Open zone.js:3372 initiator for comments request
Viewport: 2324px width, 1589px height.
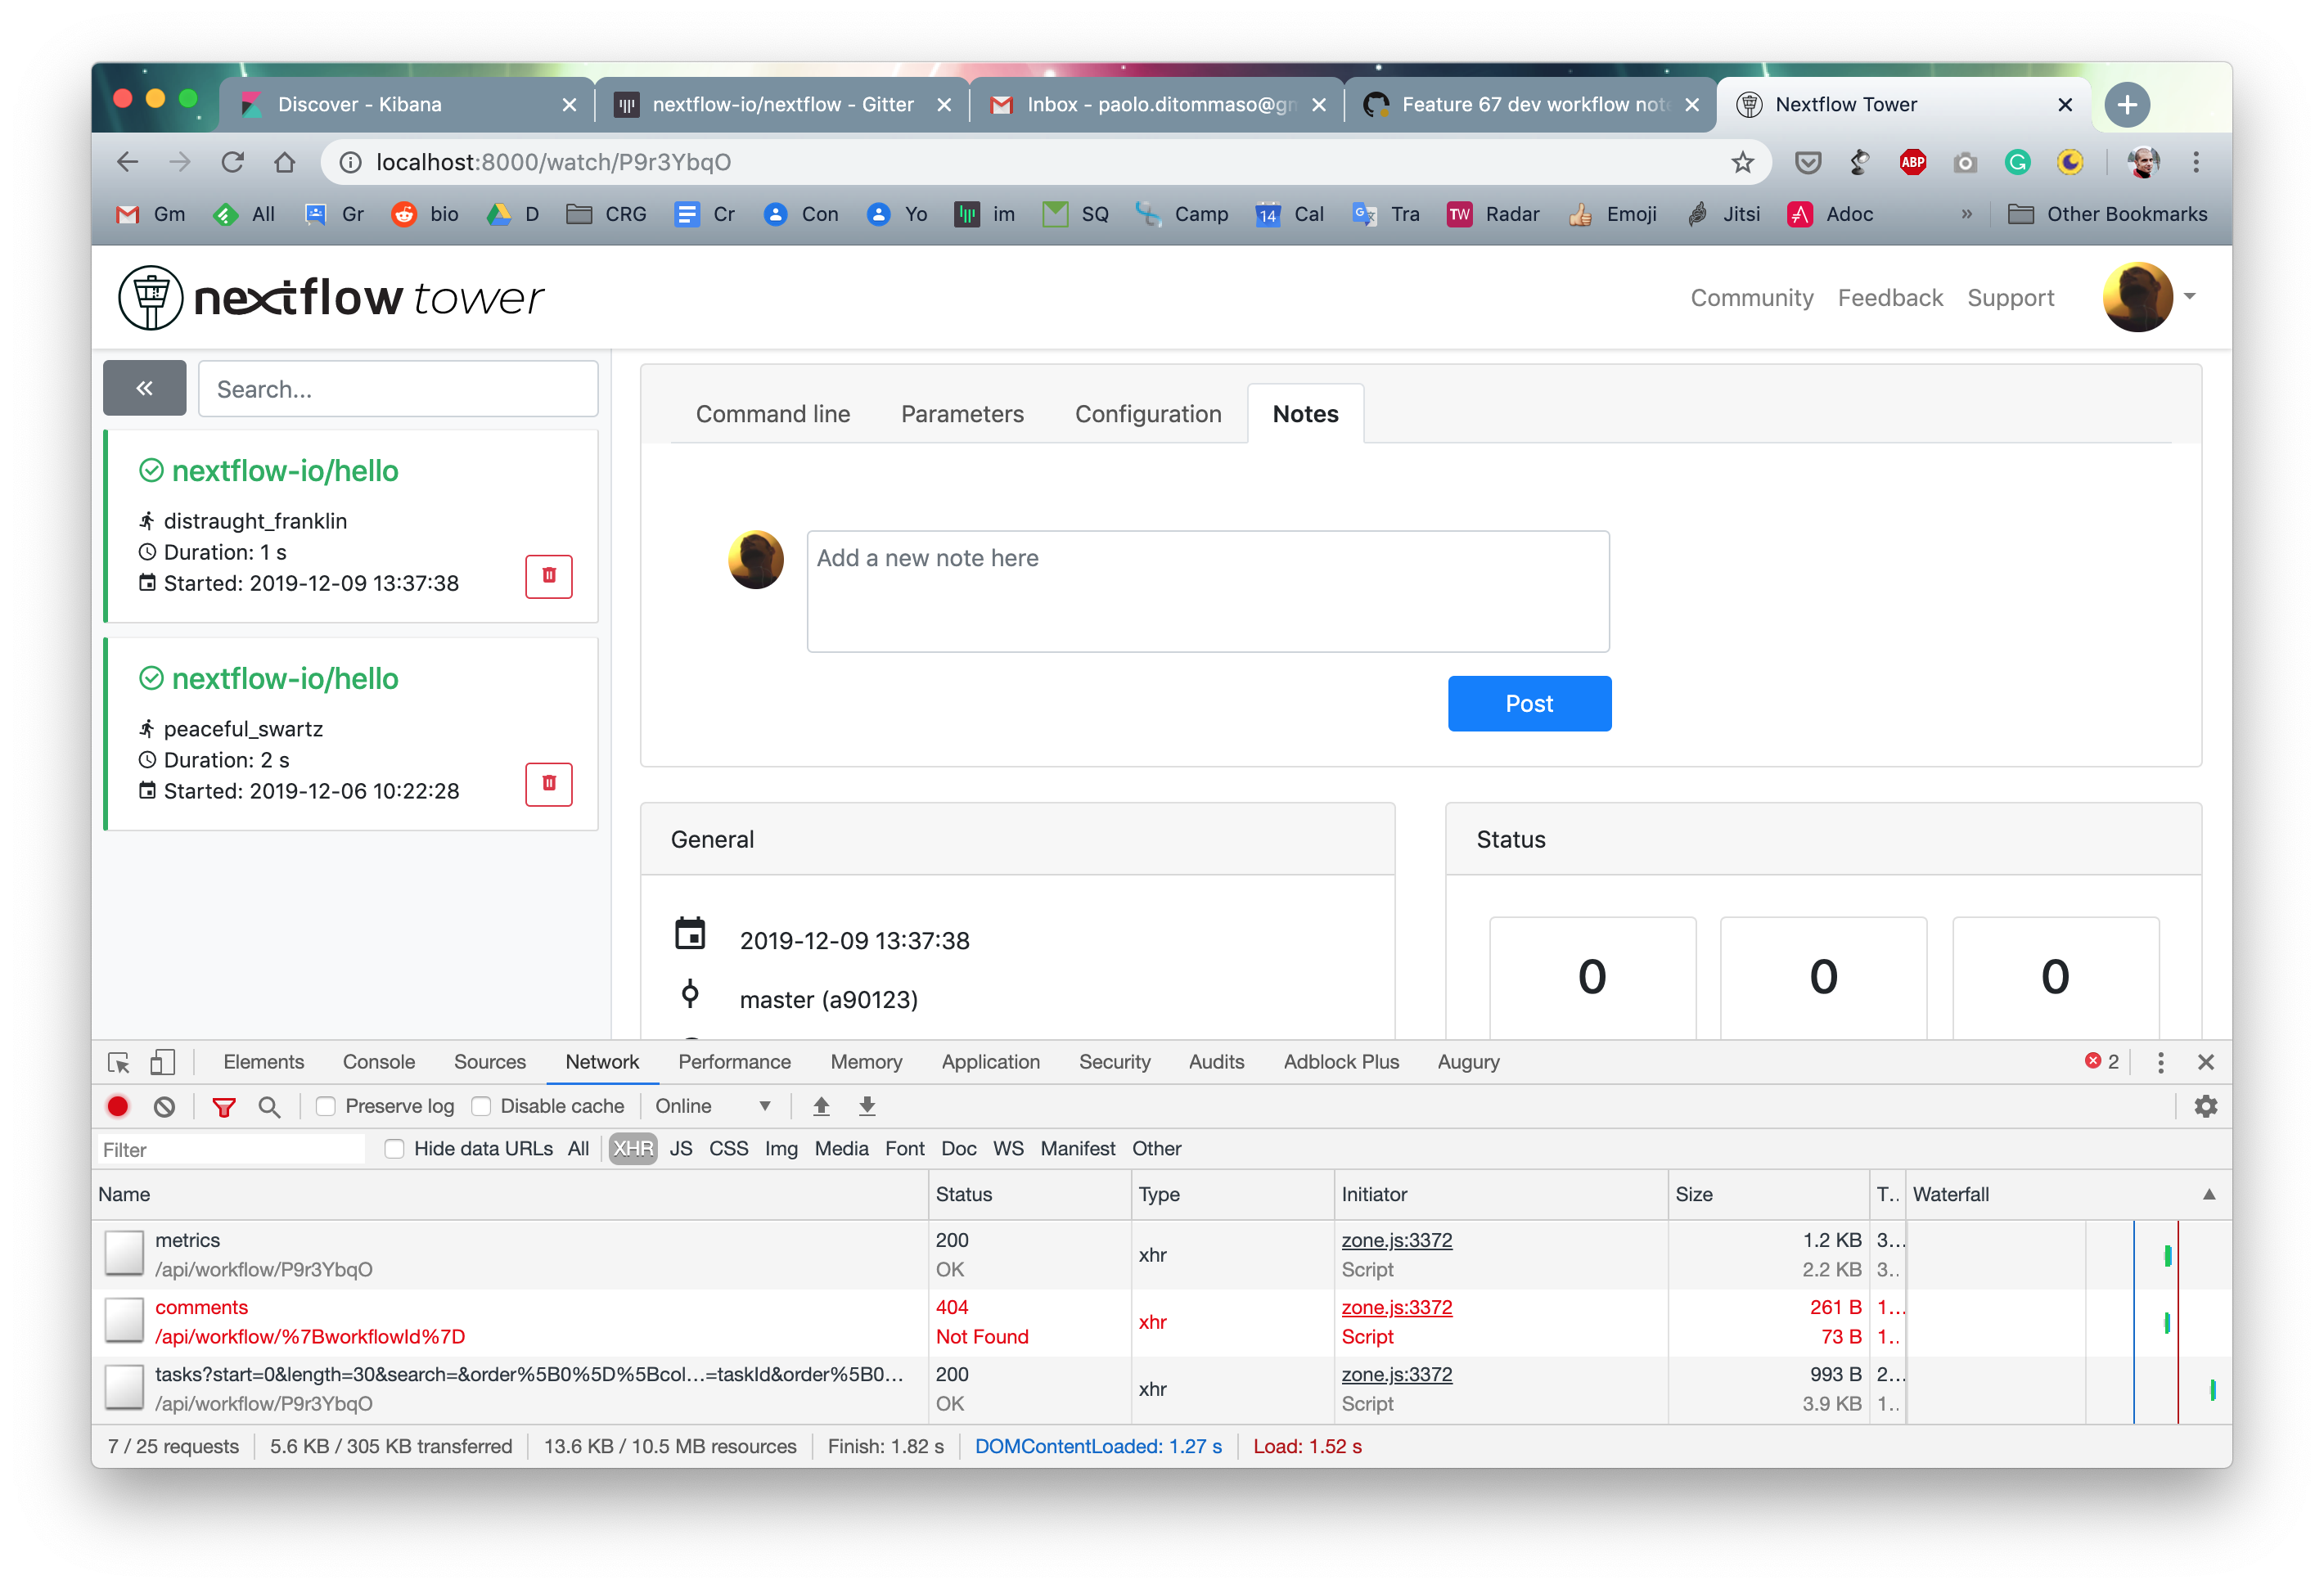point(1396,1307)
